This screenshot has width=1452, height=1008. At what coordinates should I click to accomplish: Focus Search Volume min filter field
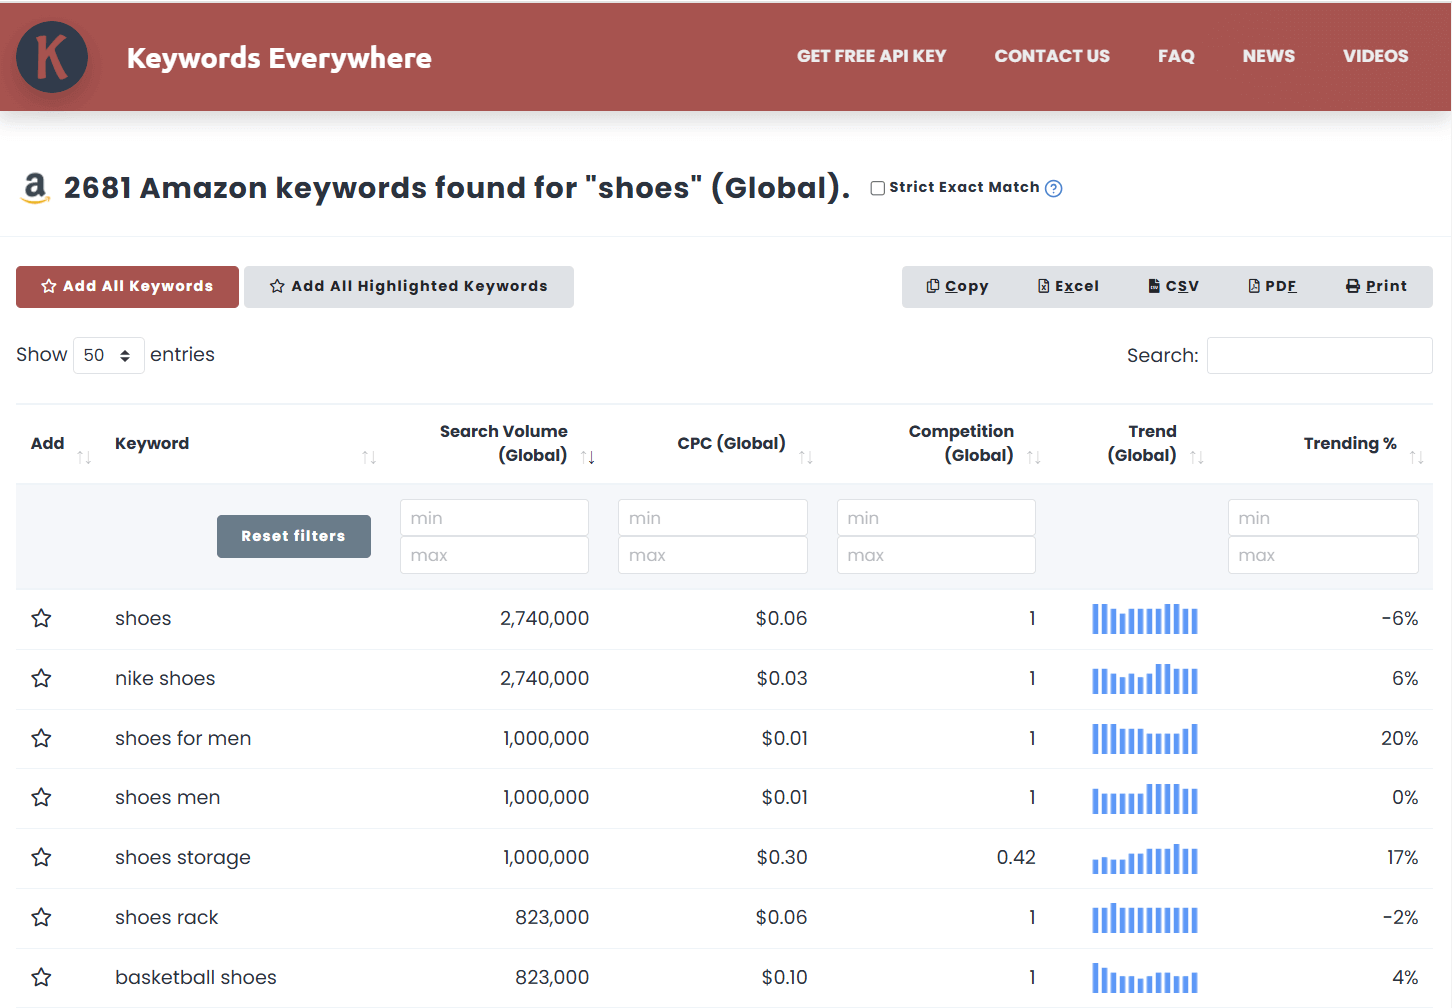[494, 518]
